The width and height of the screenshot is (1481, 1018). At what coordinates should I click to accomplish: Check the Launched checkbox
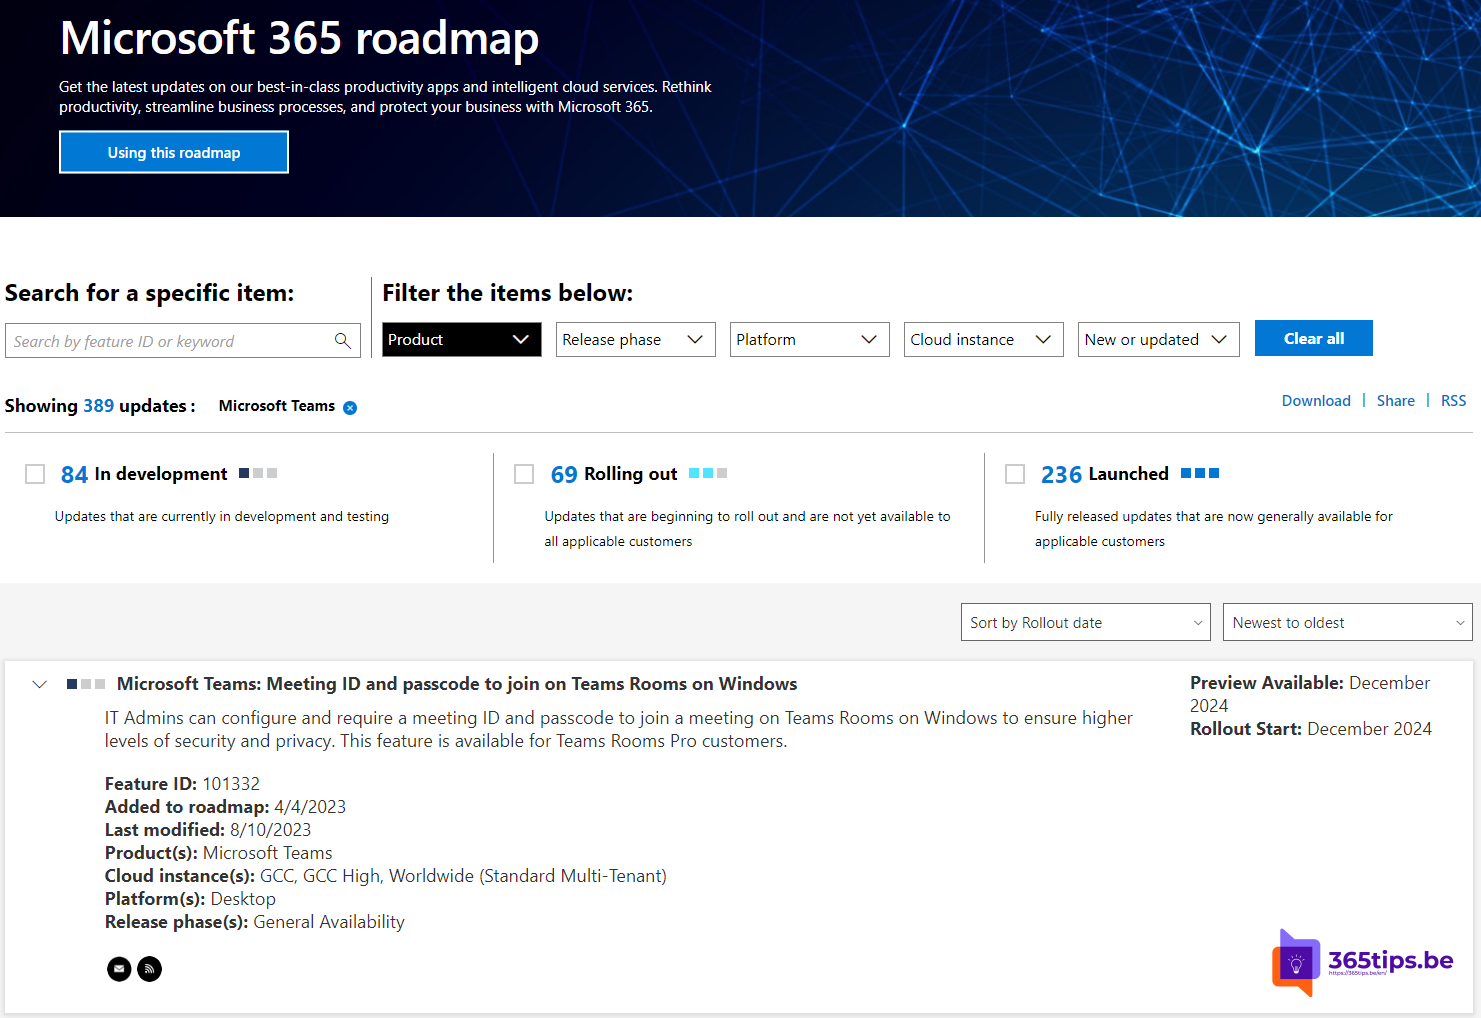(1015, 474)
